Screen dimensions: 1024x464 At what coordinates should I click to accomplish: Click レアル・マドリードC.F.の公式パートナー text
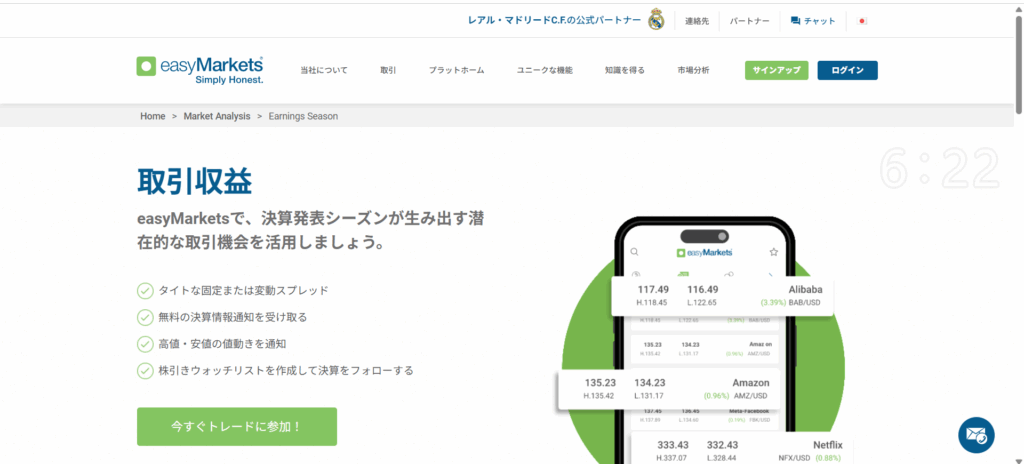click(554, 20)
